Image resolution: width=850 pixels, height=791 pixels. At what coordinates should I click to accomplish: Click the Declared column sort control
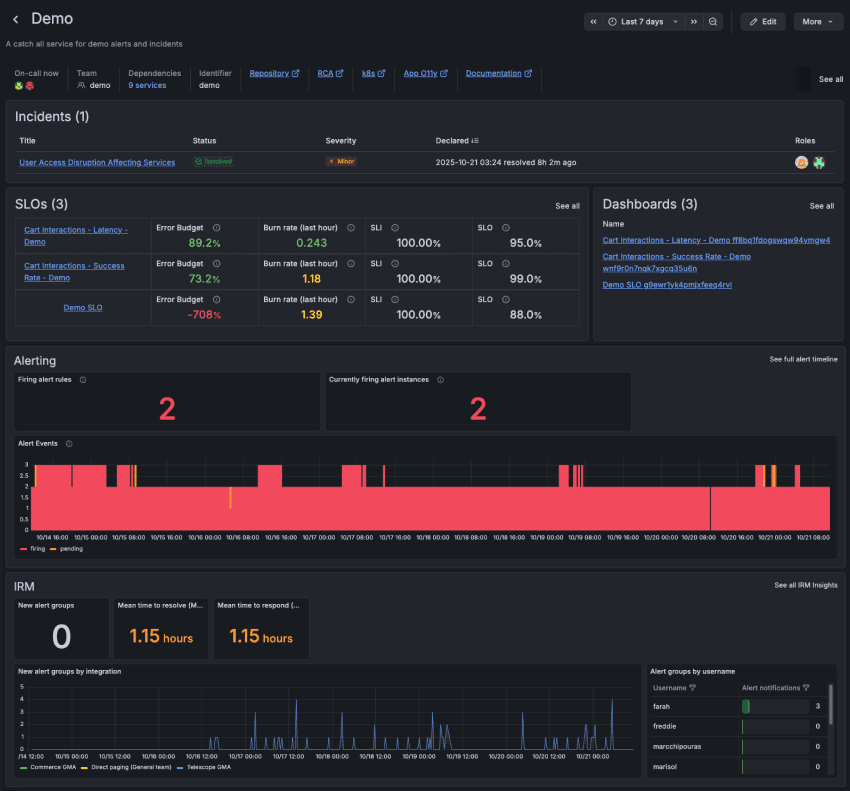click(472, 141)
